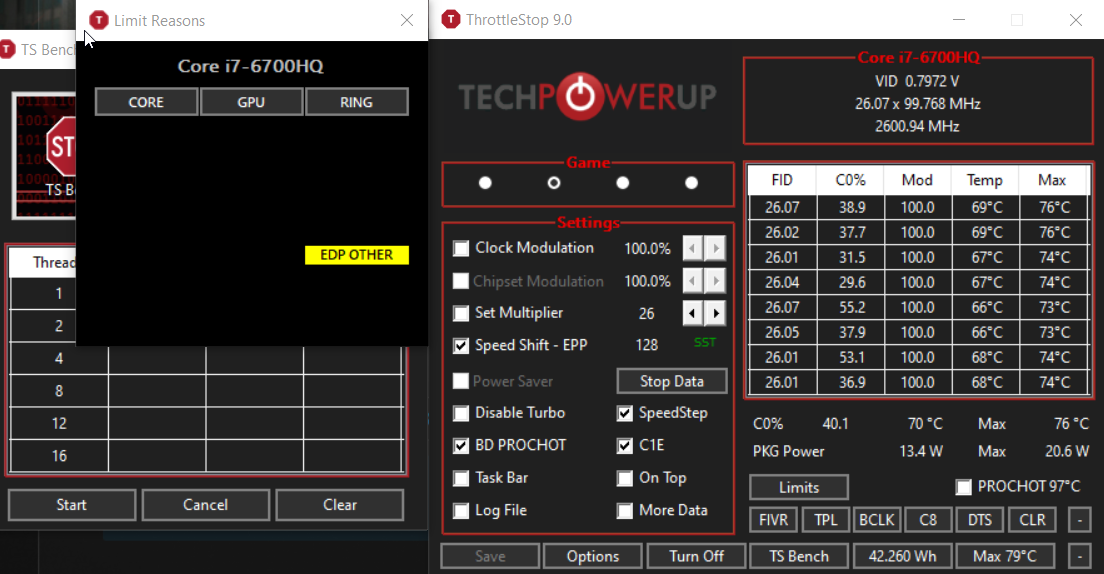Image resolution: width=1104 pixels, height=574 pixels.
Task: Select the first profile radio button
Action: (485, 183)
